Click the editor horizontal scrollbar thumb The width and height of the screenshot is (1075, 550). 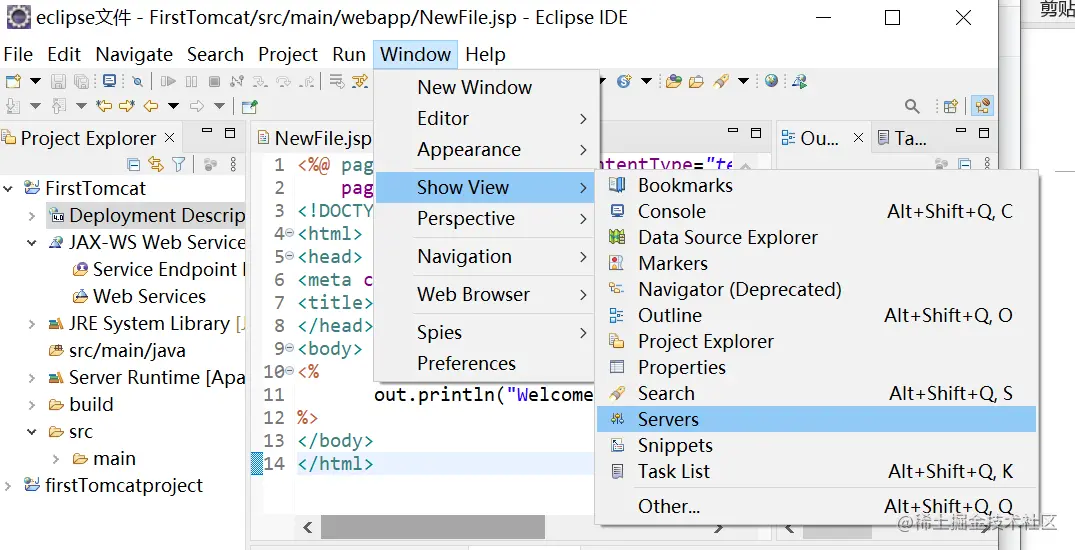[x=433, y=527]
